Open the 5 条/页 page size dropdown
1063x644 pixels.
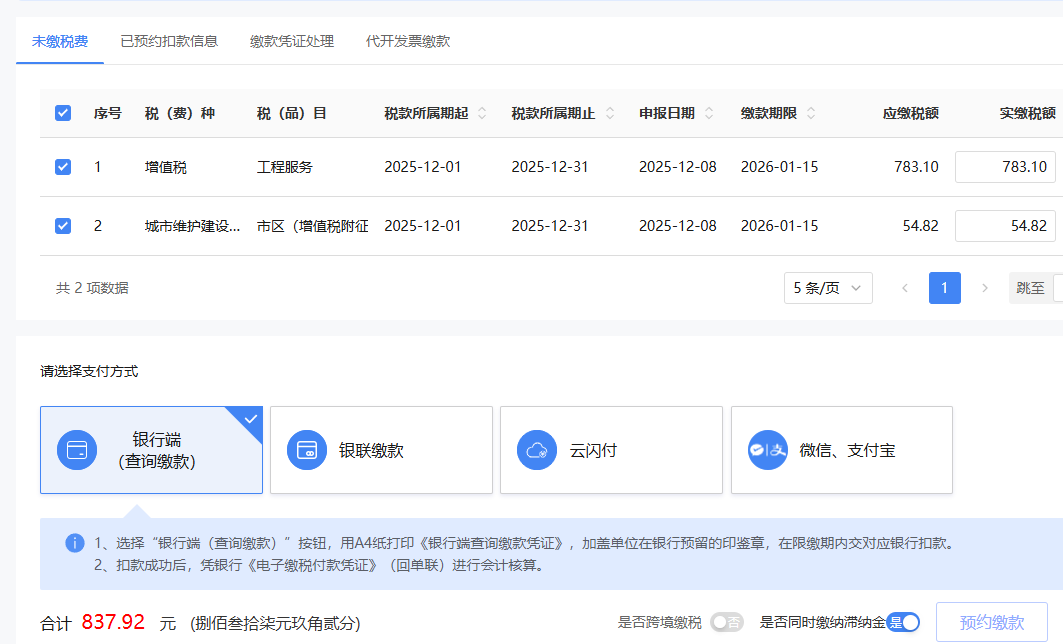[x=828, y=288]
